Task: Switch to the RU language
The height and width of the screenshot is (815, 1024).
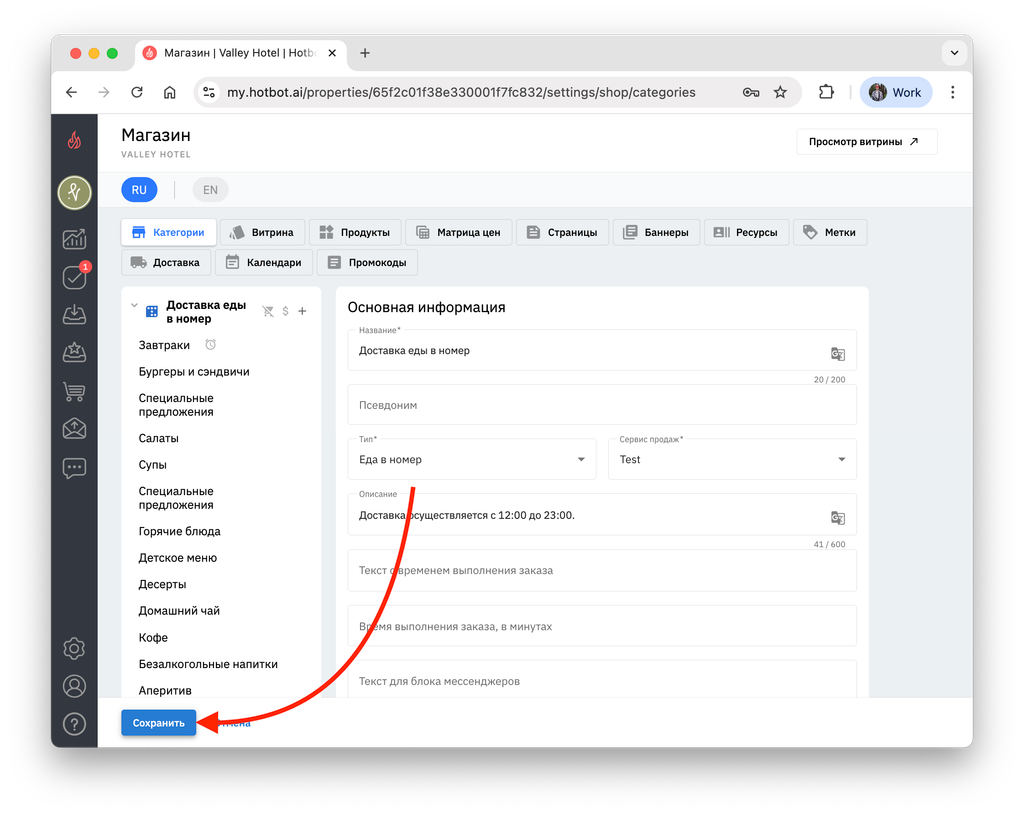Action: click(x=139, y=190)
